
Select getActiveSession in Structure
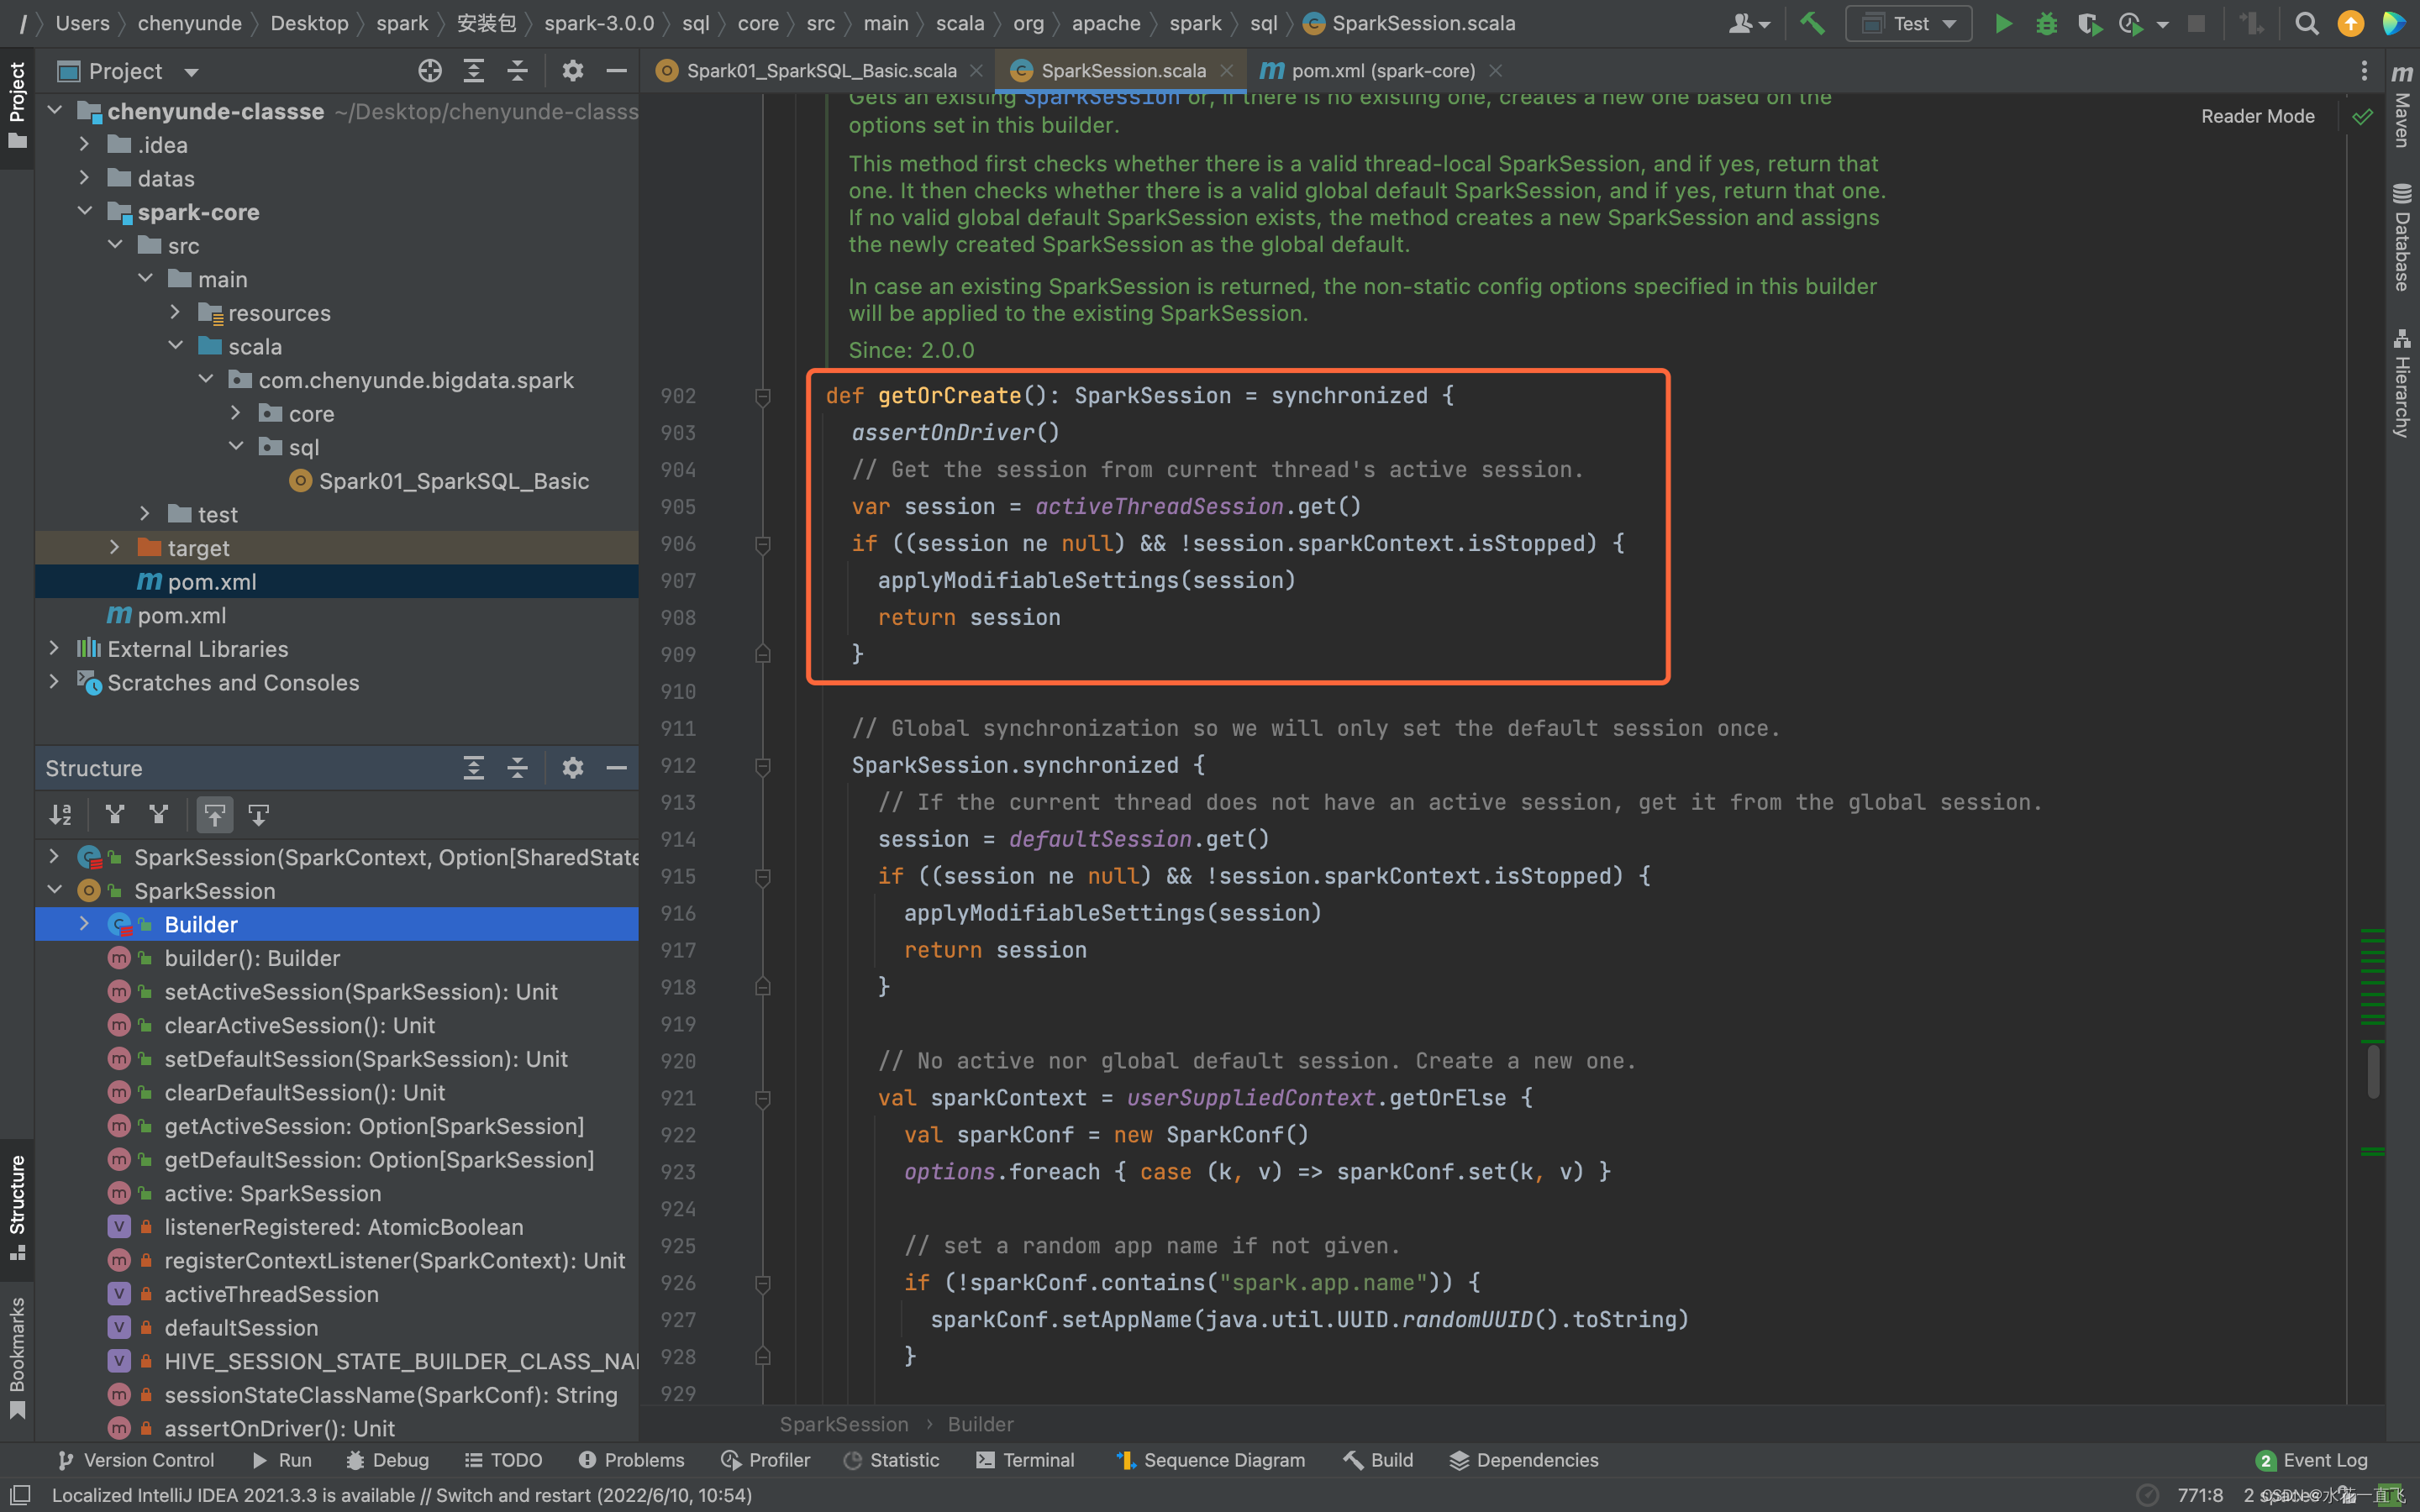374,1126
